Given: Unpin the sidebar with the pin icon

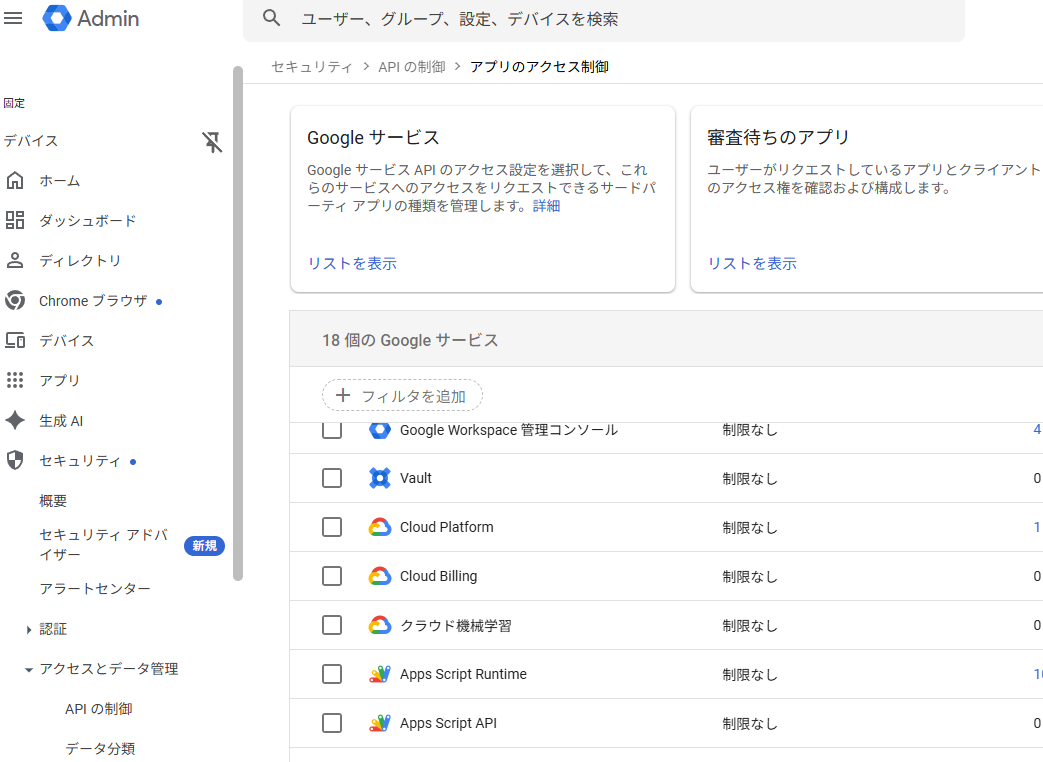Looking at the screenshot, I should click(x=212, y=142).
